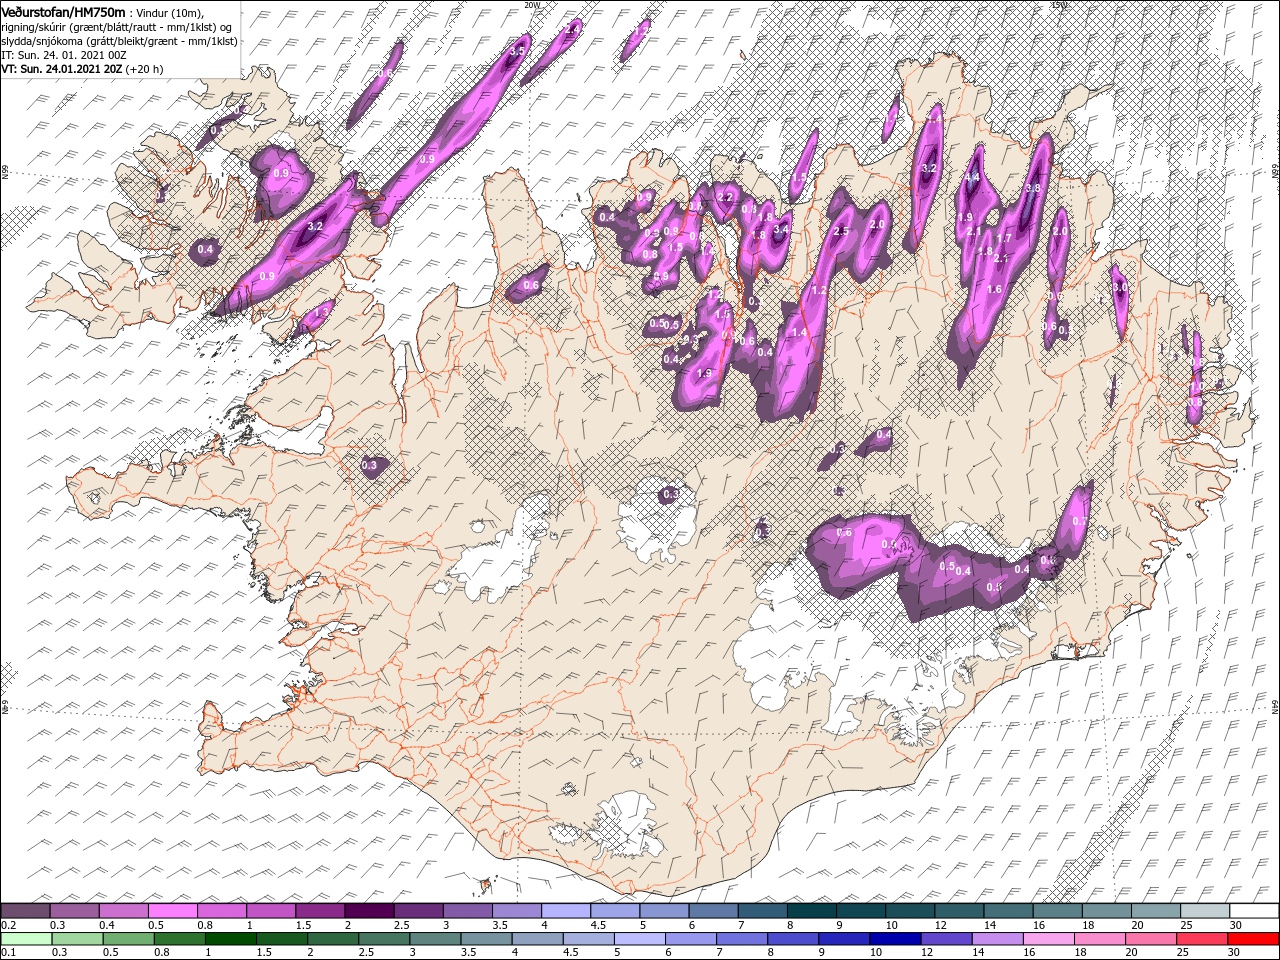The image size is (1280, 960).
Task: Pick top-row swatch between 14 and 16
Action: 1009,911
